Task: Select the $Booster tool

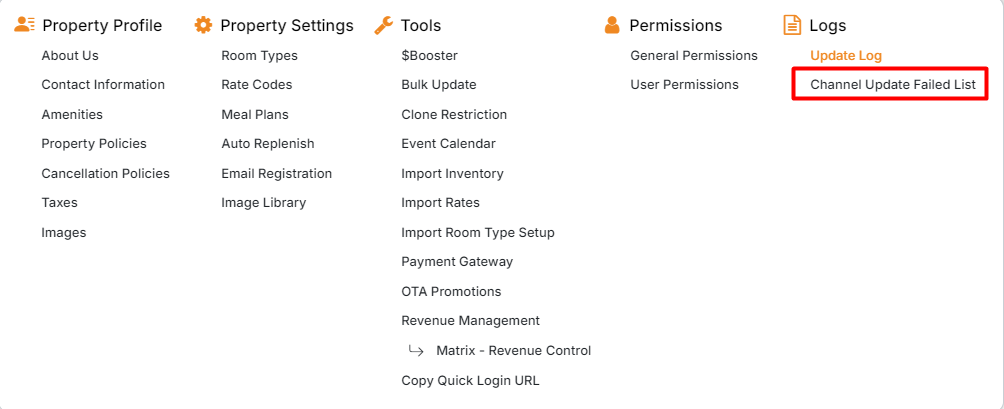Action: (x=429, y=56)
